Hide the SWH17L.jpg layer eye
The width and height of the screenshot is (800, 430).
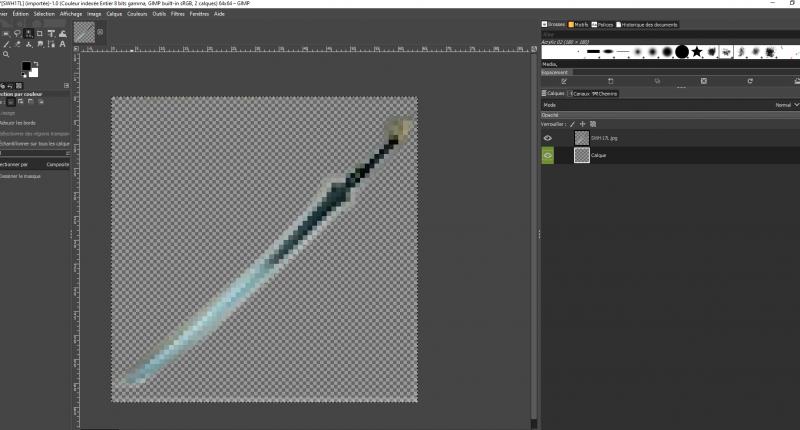click(547, 138)
